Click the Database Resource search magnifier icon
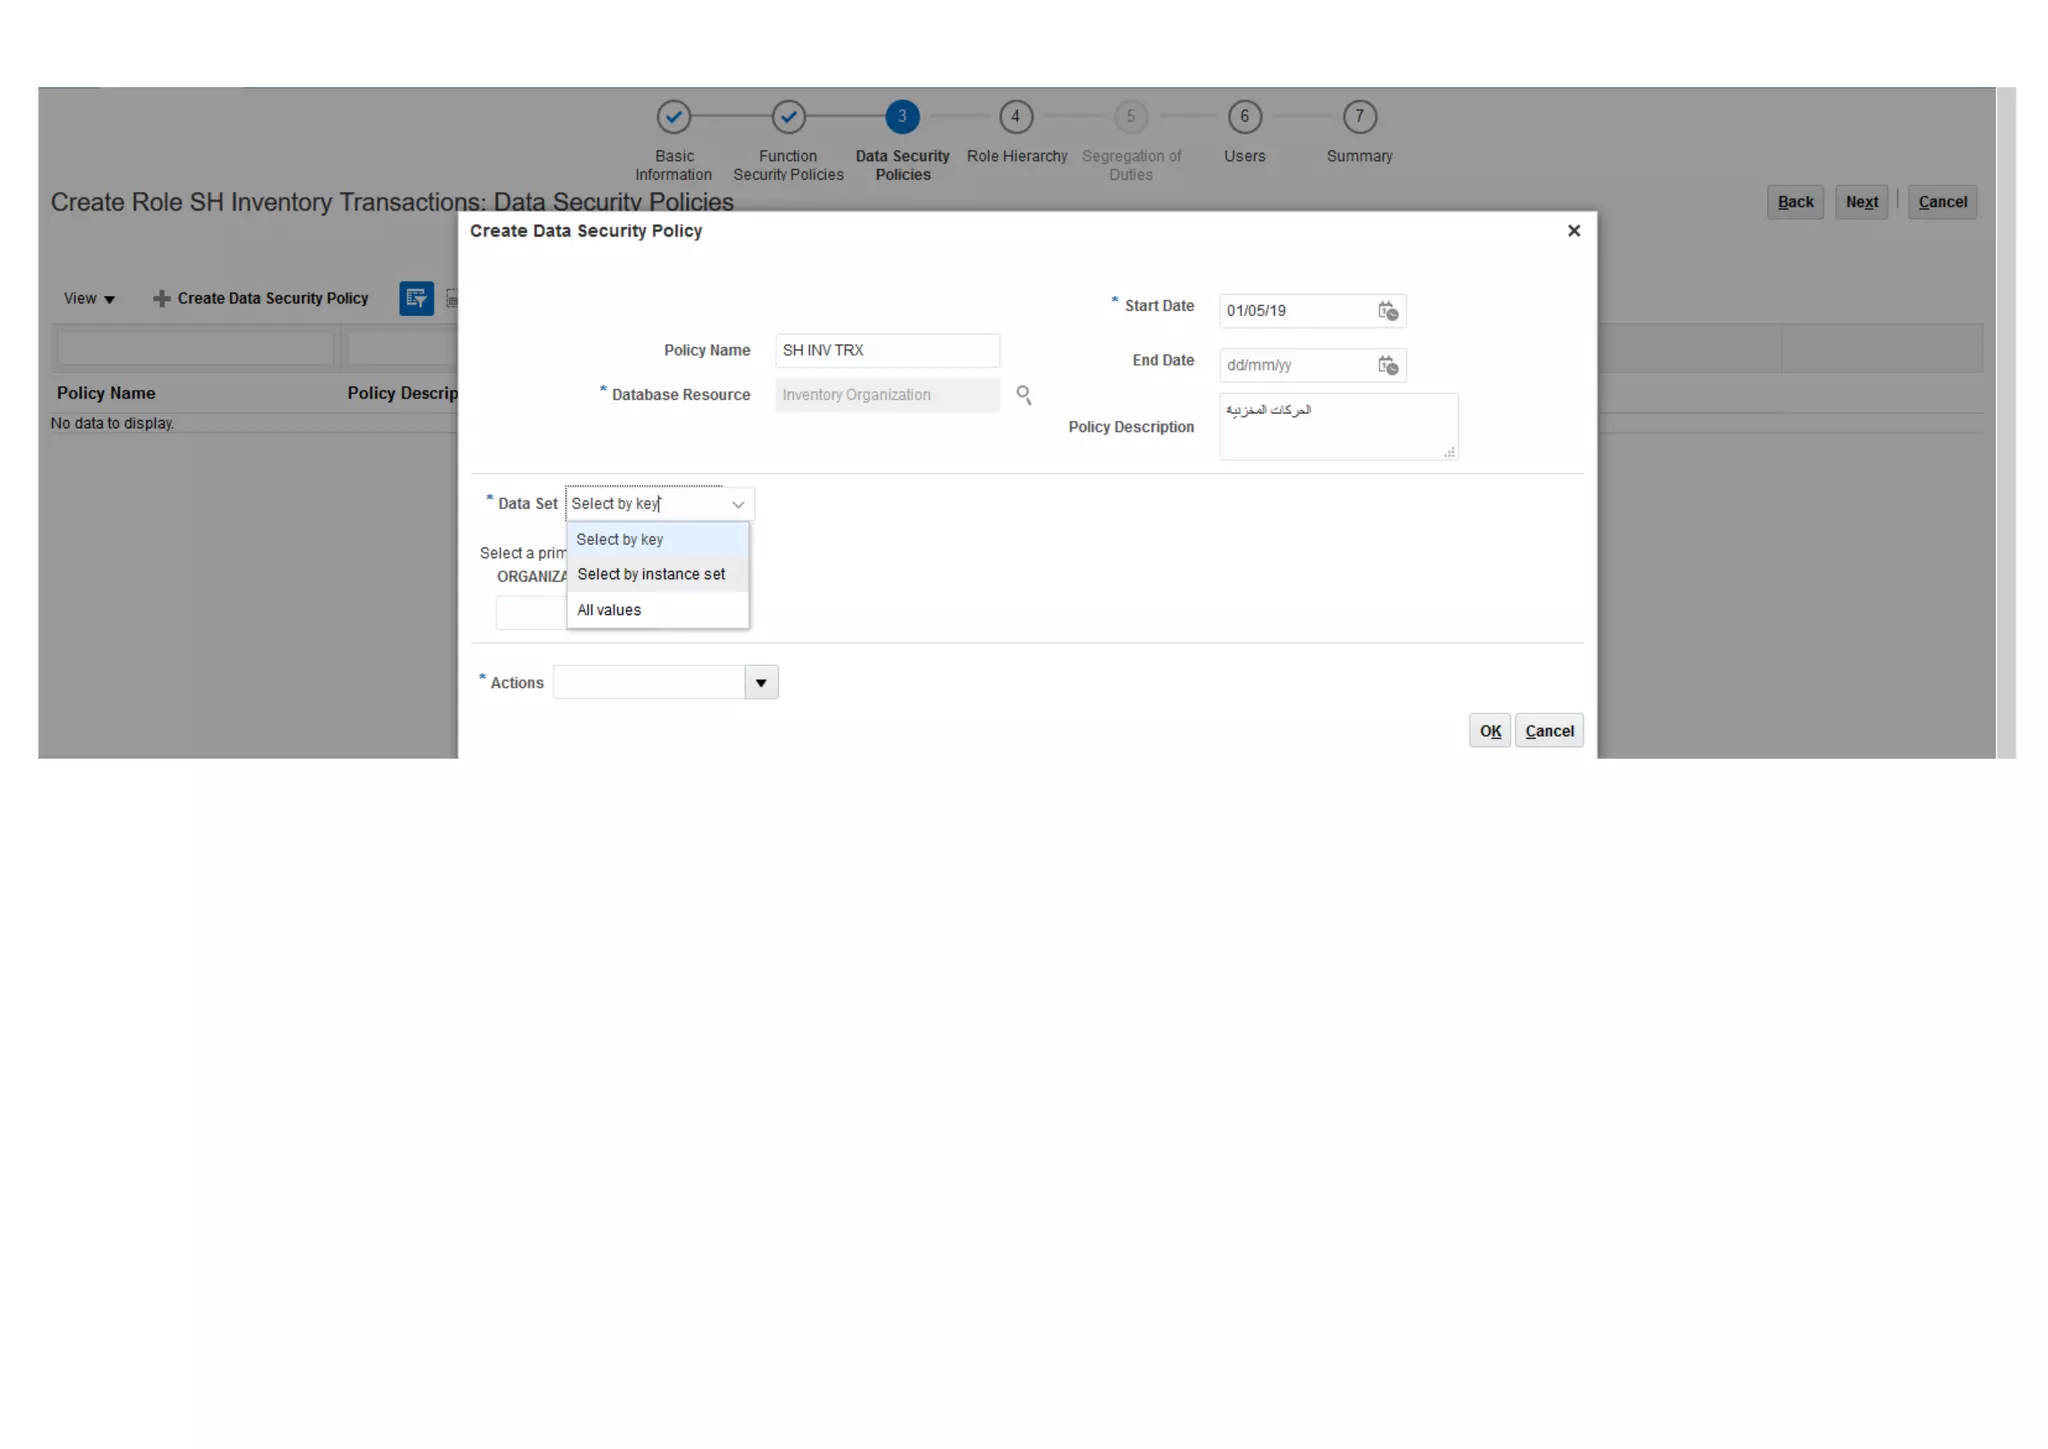2048x1449 pixels. [1023, 395]
